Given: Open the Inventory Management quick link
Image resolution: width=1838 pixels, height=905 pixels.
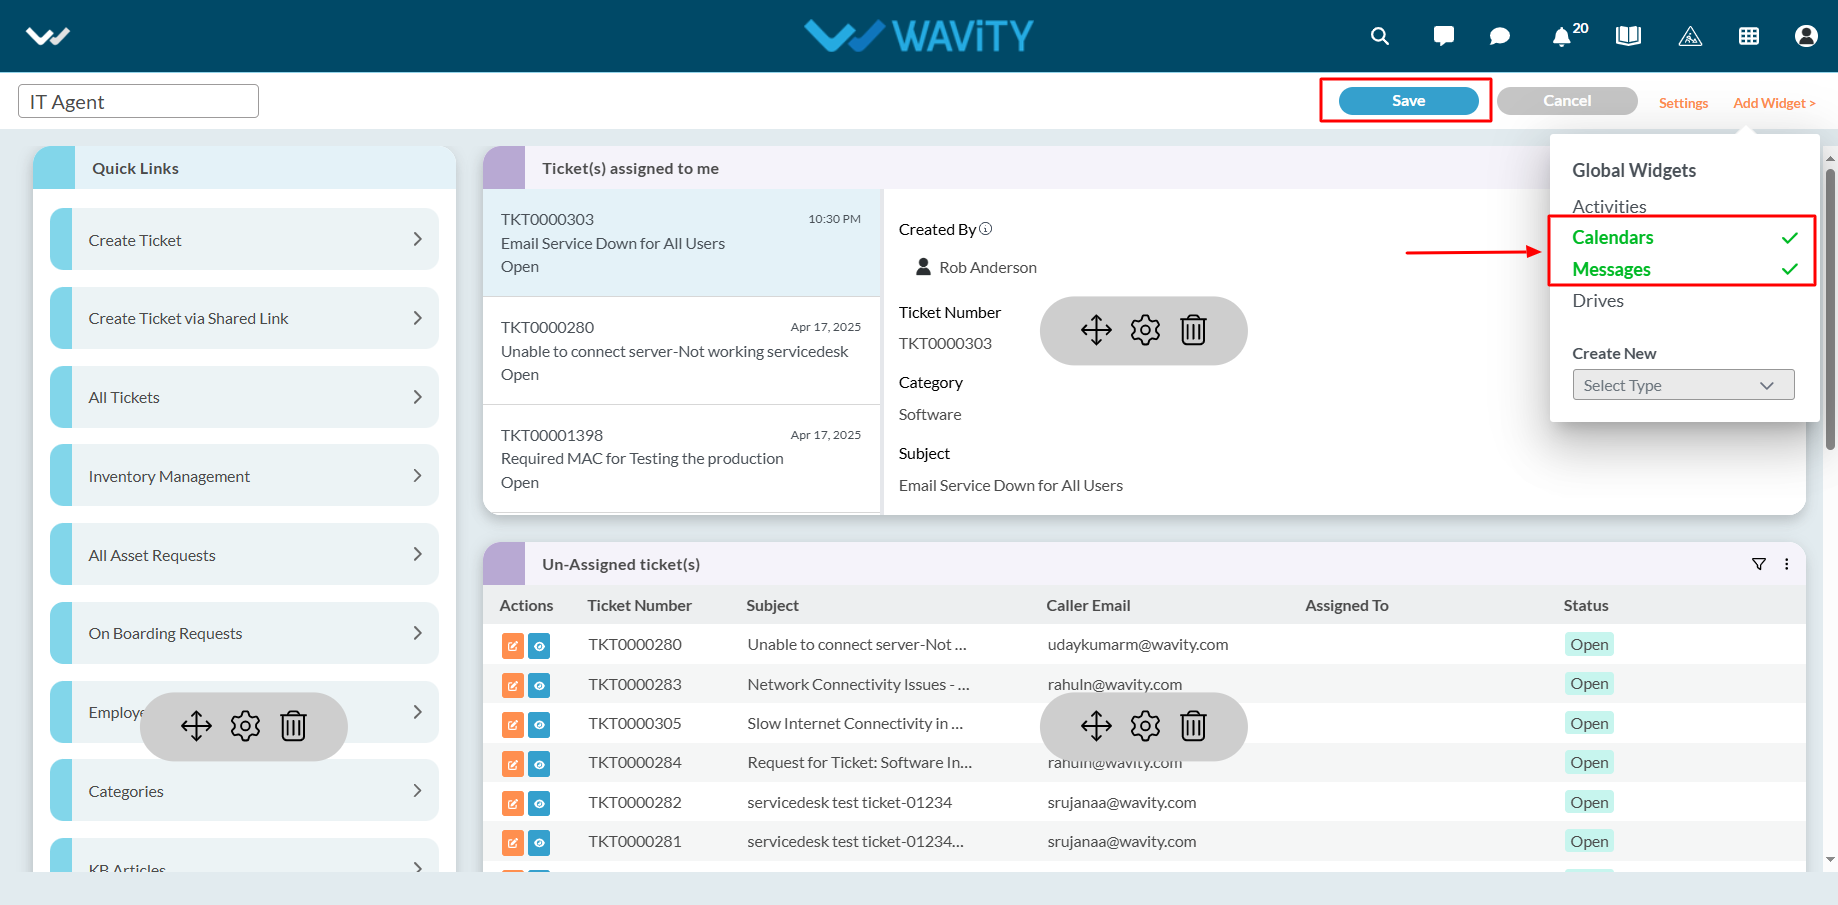Looking at the screenshot, I should pyautogui.click(x=244, y=476).
